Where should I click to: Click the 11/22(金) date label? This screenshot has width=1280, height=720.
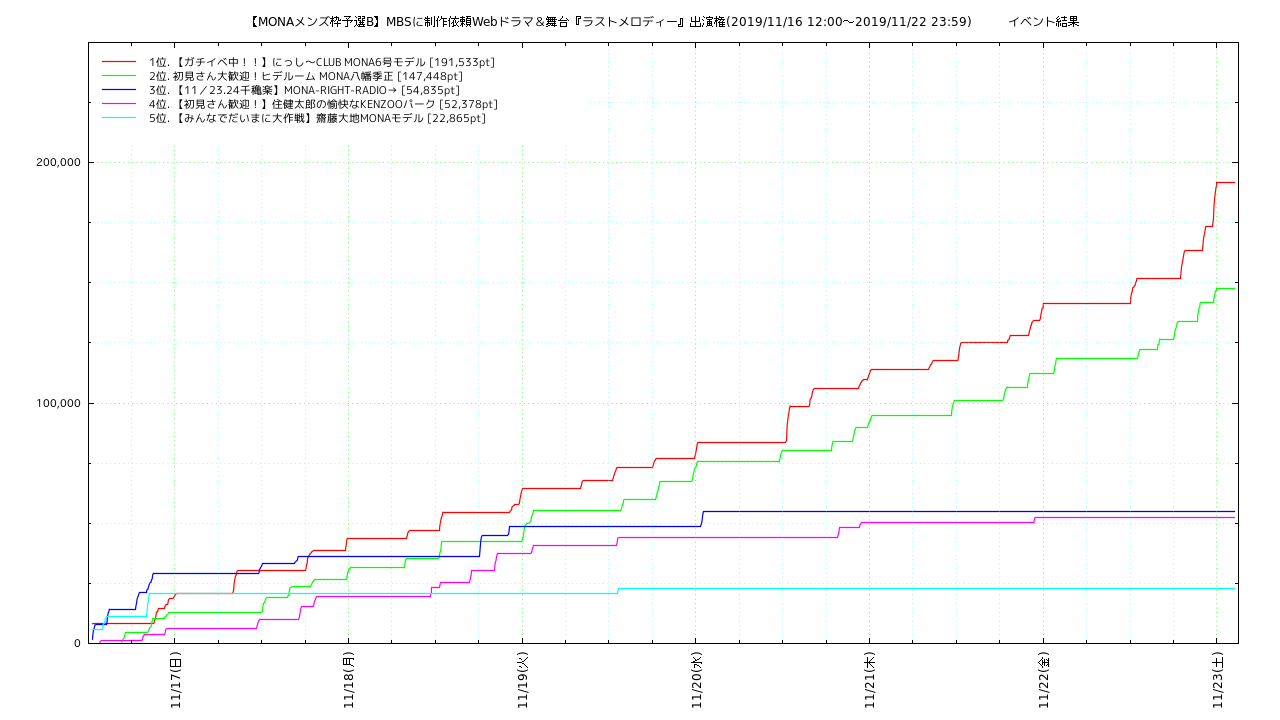[1044, 680]
